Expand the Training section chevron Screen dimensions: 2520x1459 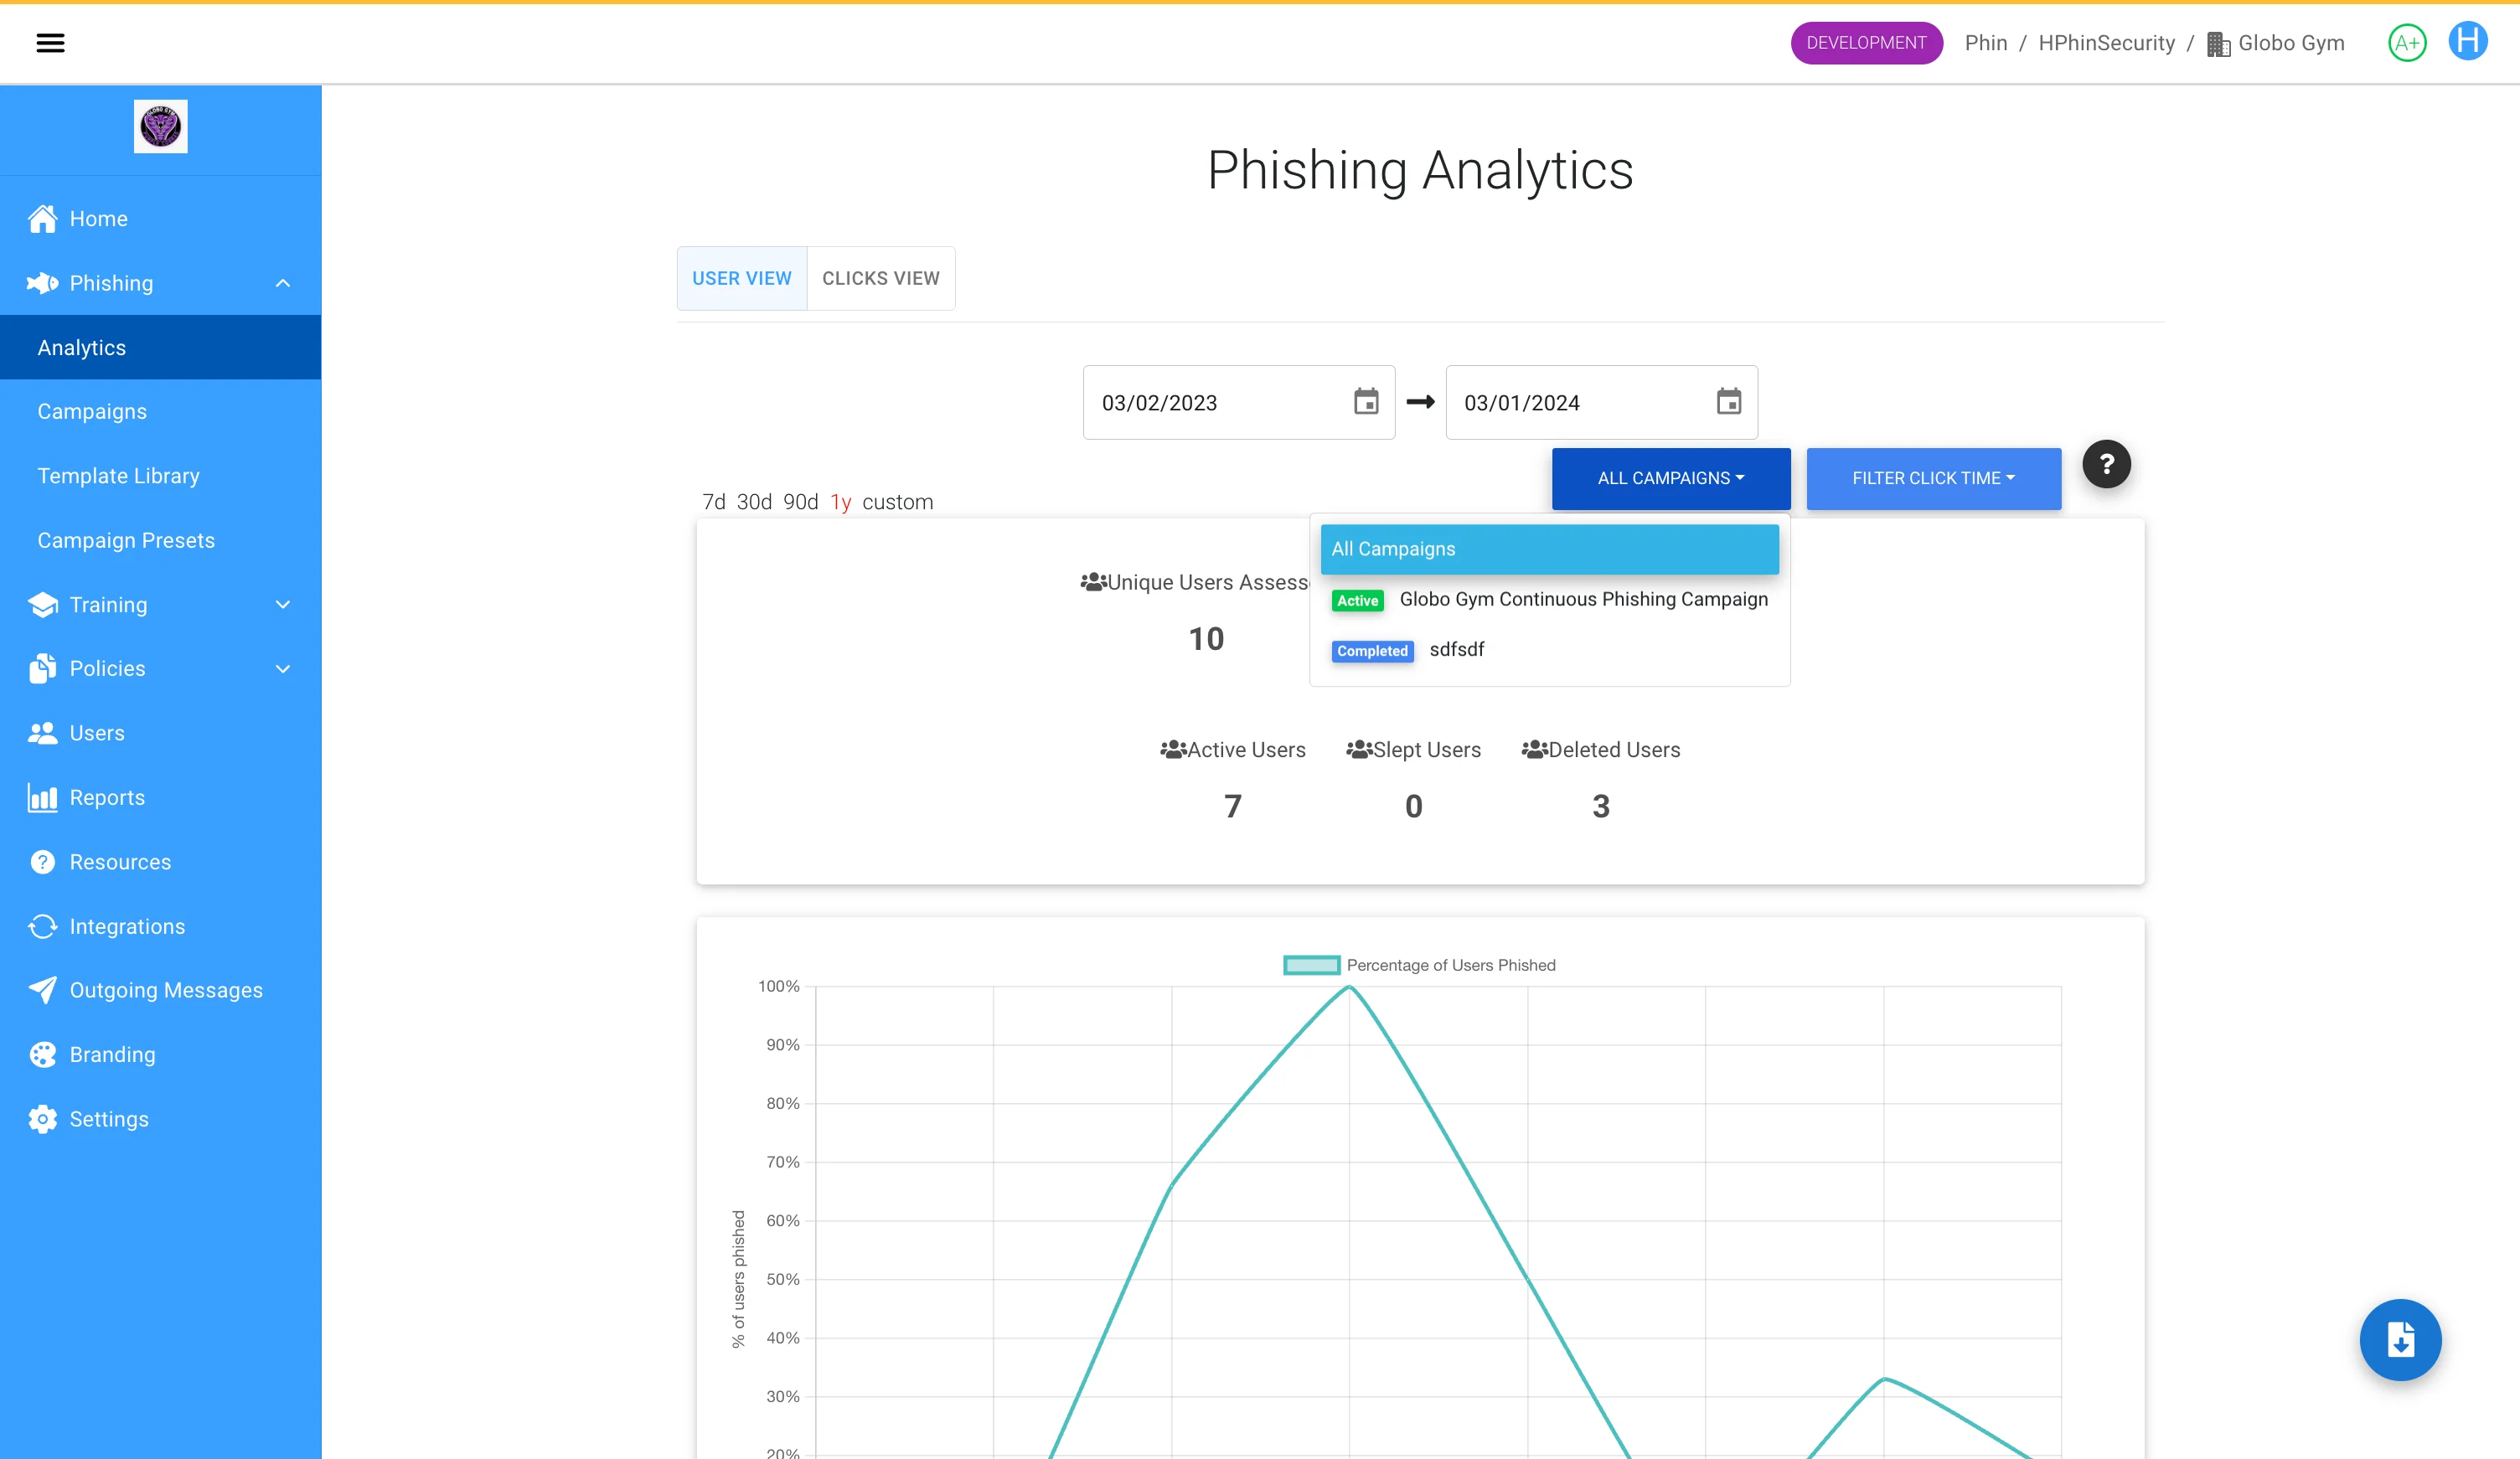tap(283, 604)
